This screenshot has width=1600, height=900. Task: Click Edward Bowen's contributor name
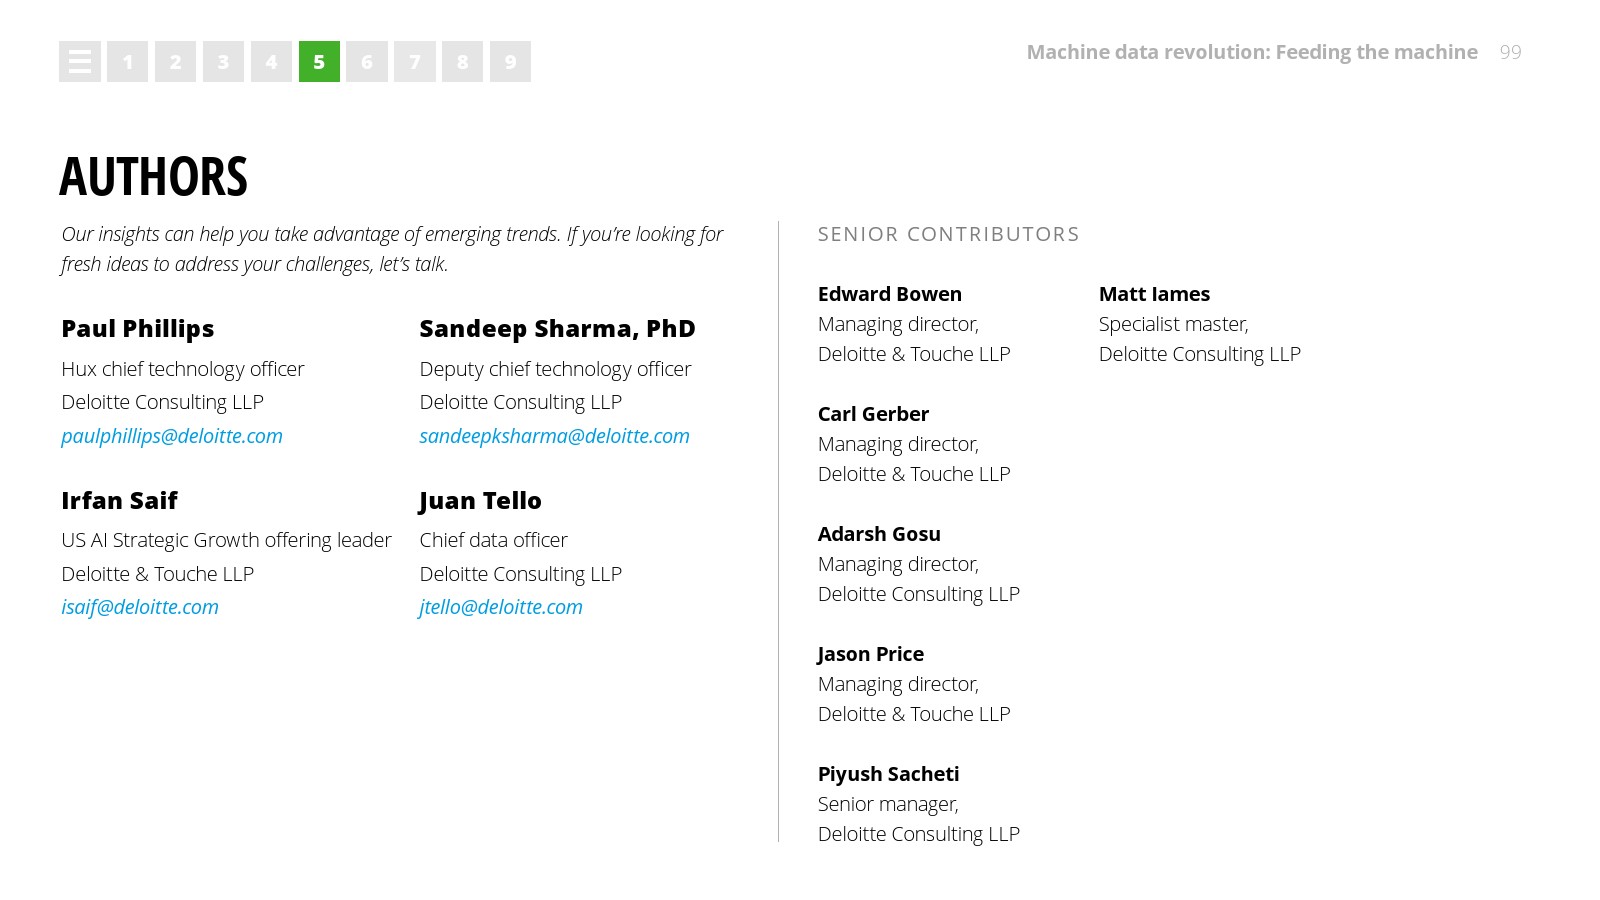[889, 294]
